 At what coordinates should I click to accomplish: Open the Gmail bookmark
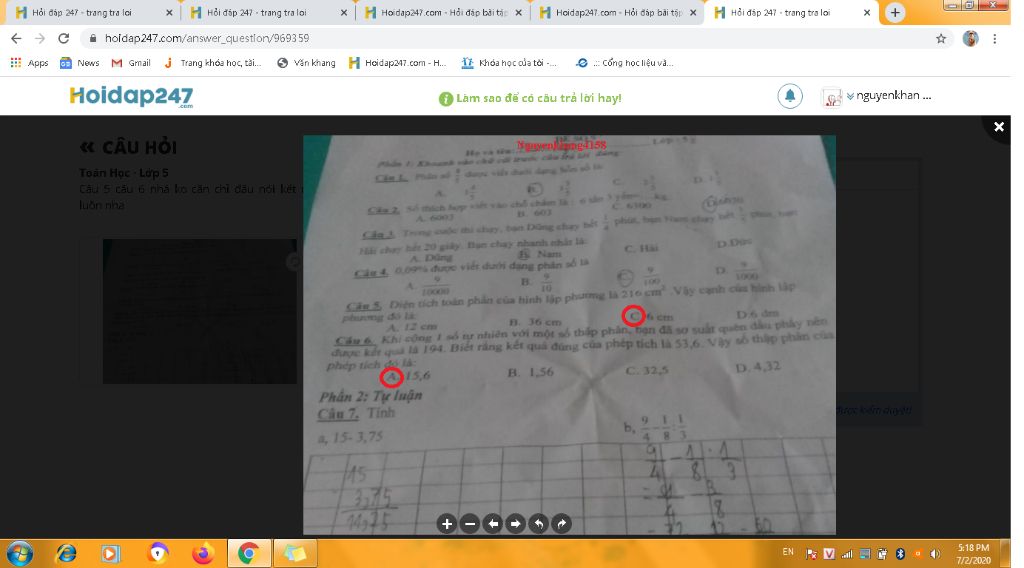click(x=131, y=63)
